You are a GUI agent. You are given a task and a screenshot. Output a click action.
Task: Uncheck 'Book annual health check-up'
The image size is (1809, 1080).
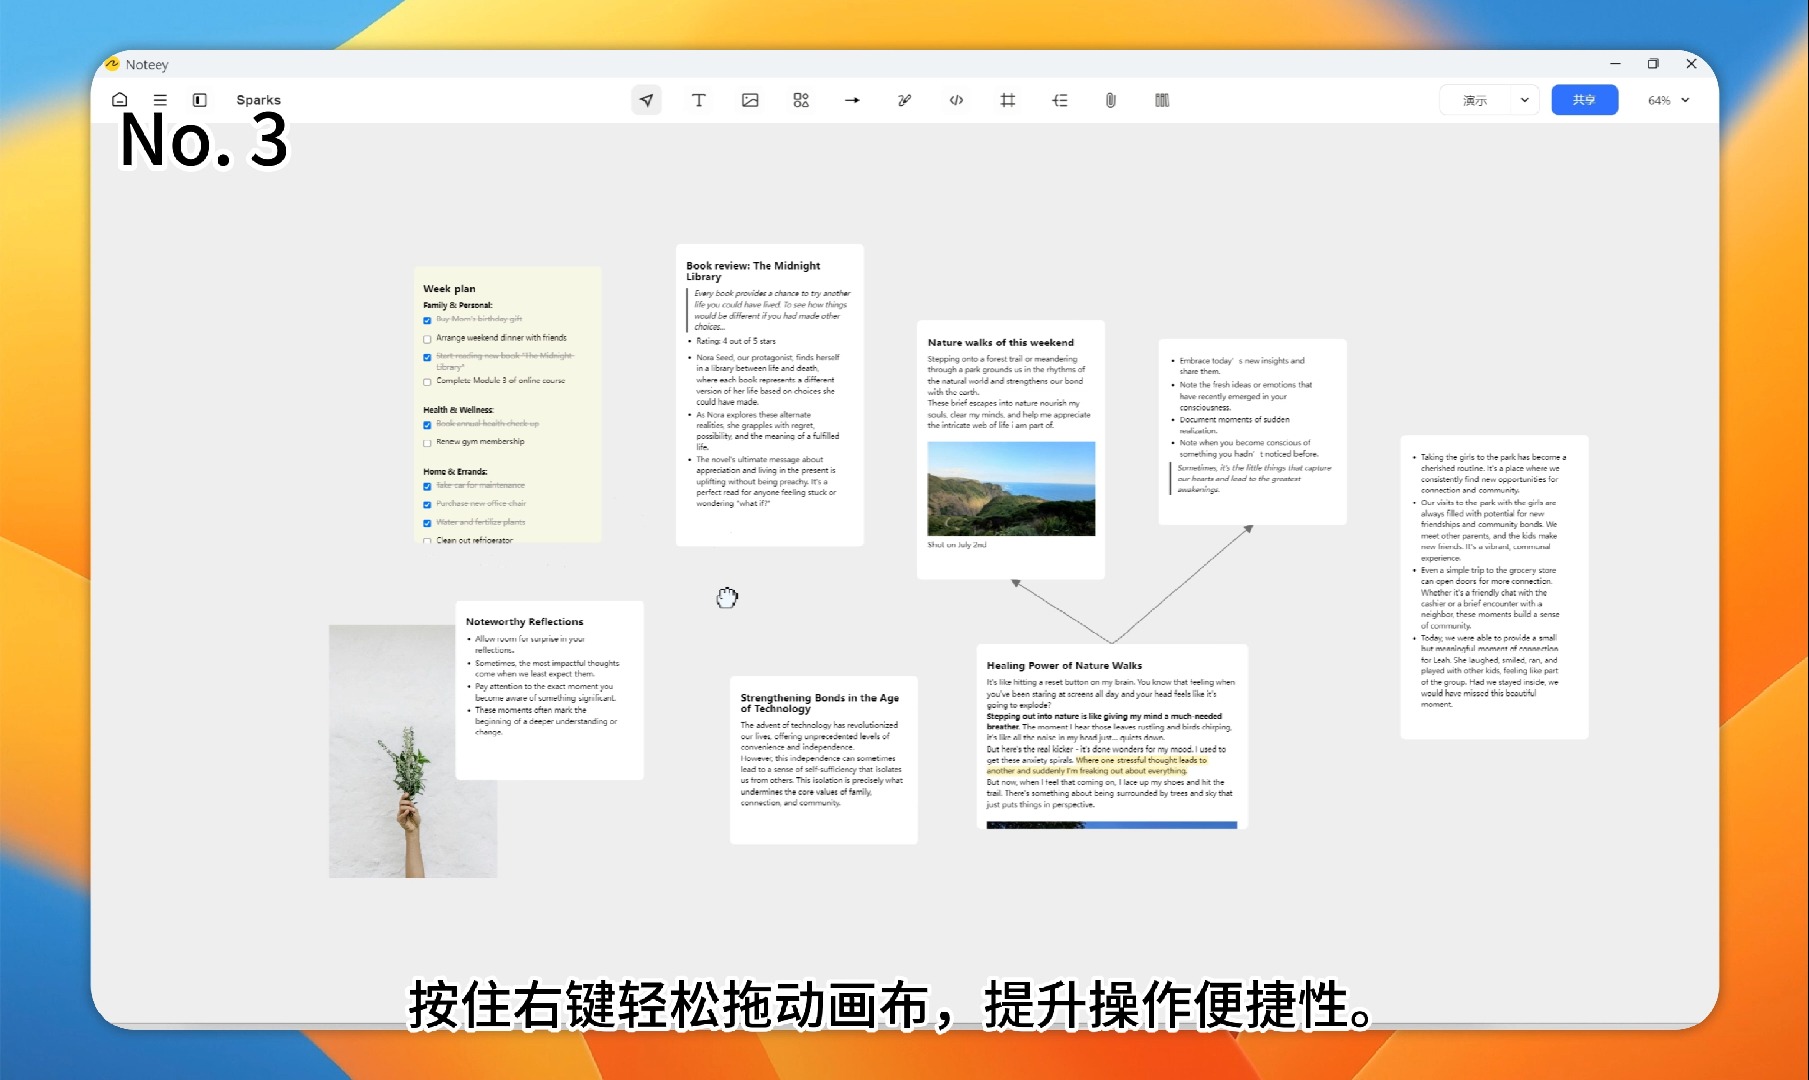pos(427,425)
